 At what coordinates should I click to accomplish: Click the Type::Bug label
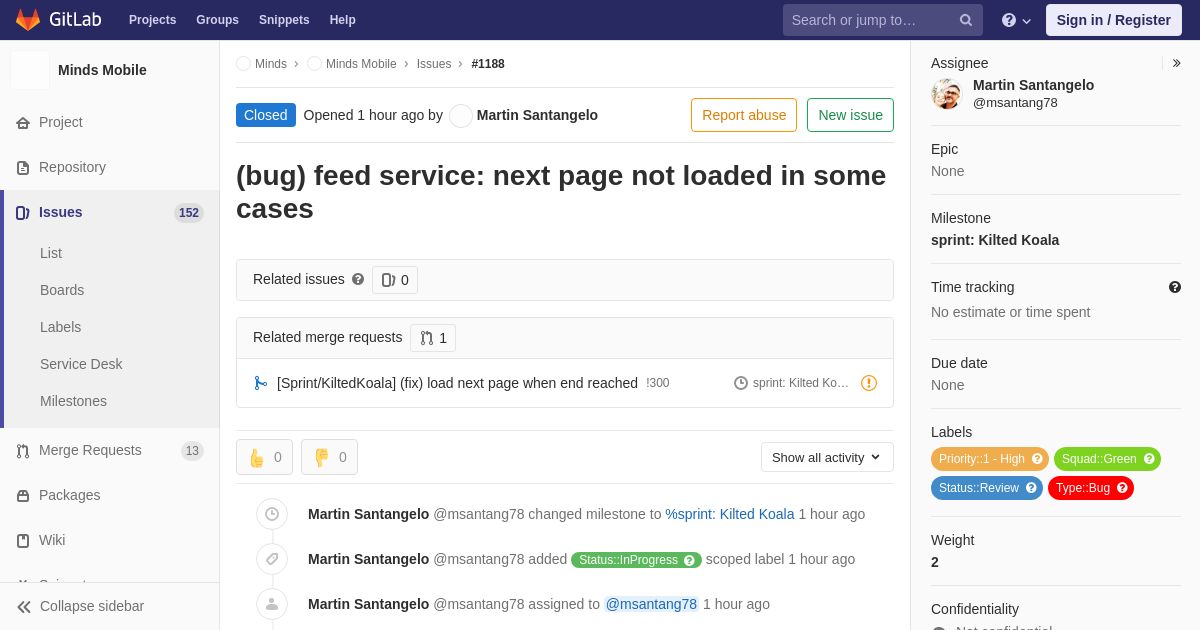pyautogui.click(x=1091, y=488)
